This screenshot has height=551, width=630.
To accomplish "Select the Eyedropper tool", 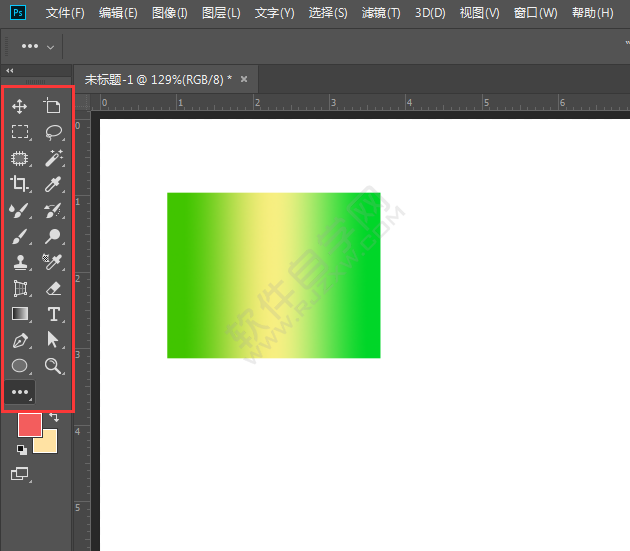I will tap(53, 184).
